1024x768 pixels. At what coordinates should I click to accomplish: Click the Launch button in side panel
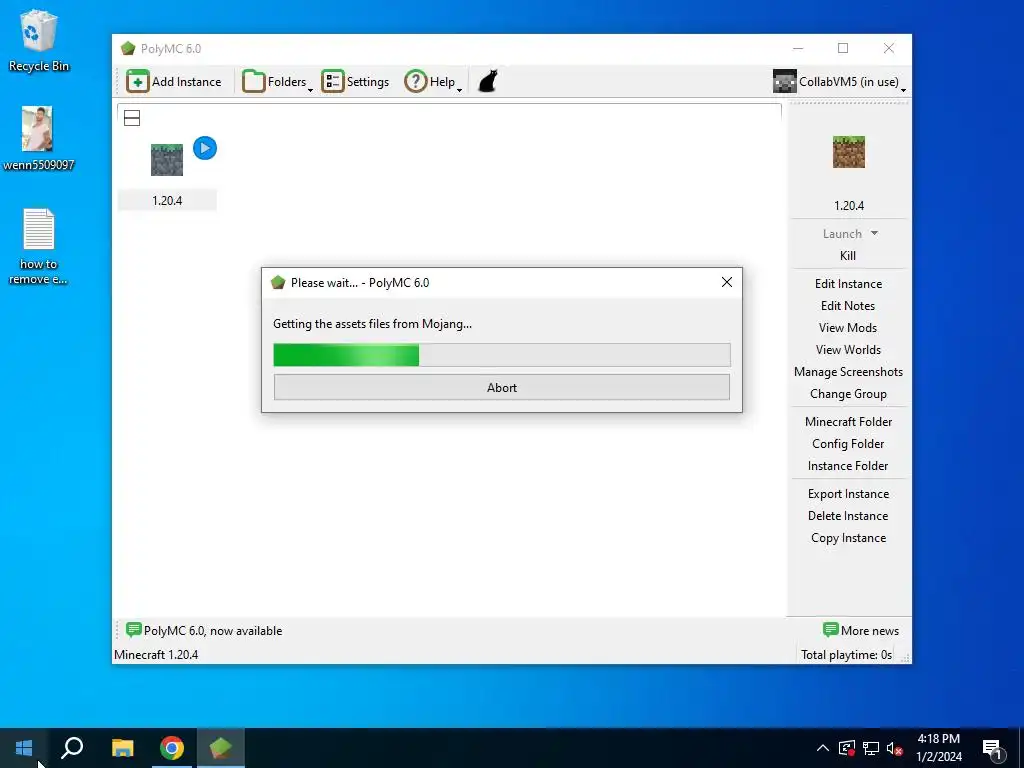[x=842, y=234]
